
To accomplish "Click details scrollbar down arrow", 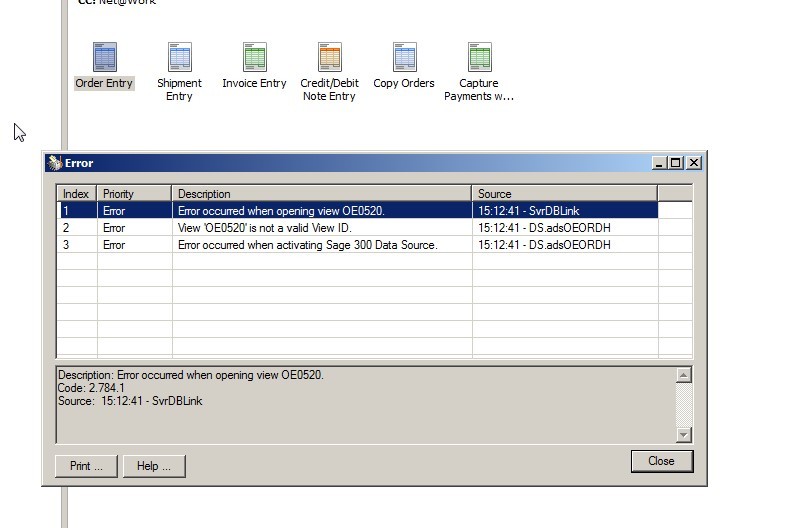I will 683,435.
